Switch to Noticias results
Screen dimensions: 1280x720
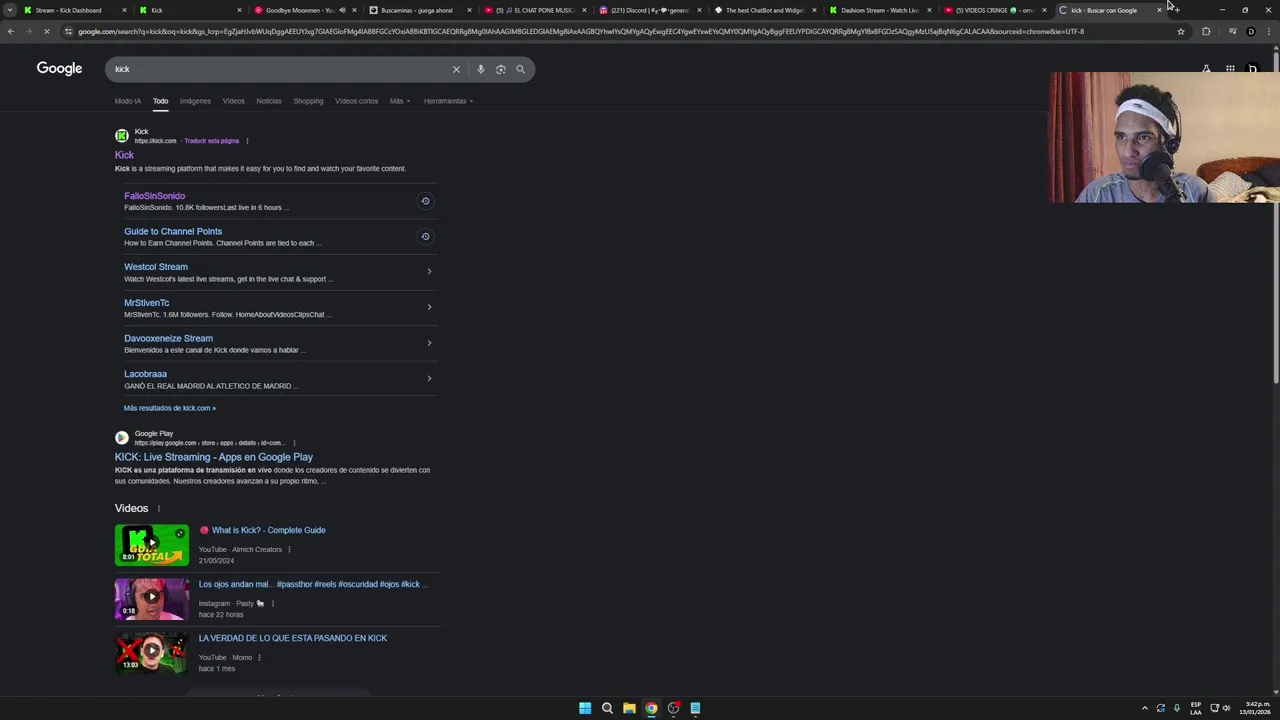269,101
